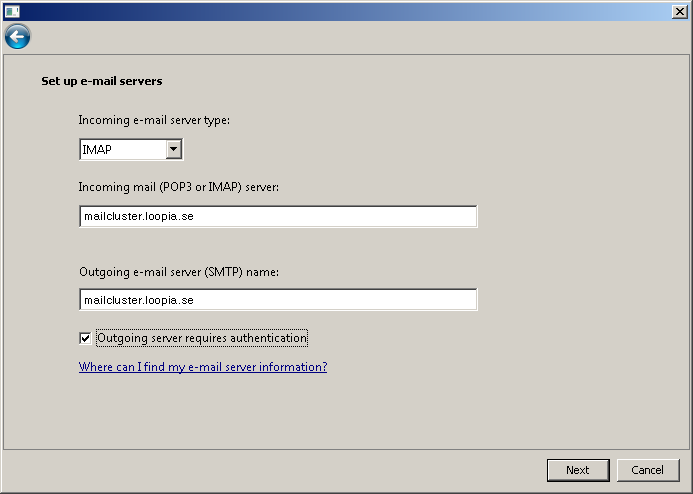Screen dimensions: 693x494
Task: Abort setup with the Cancel button
Action: (x=648, y=470)
